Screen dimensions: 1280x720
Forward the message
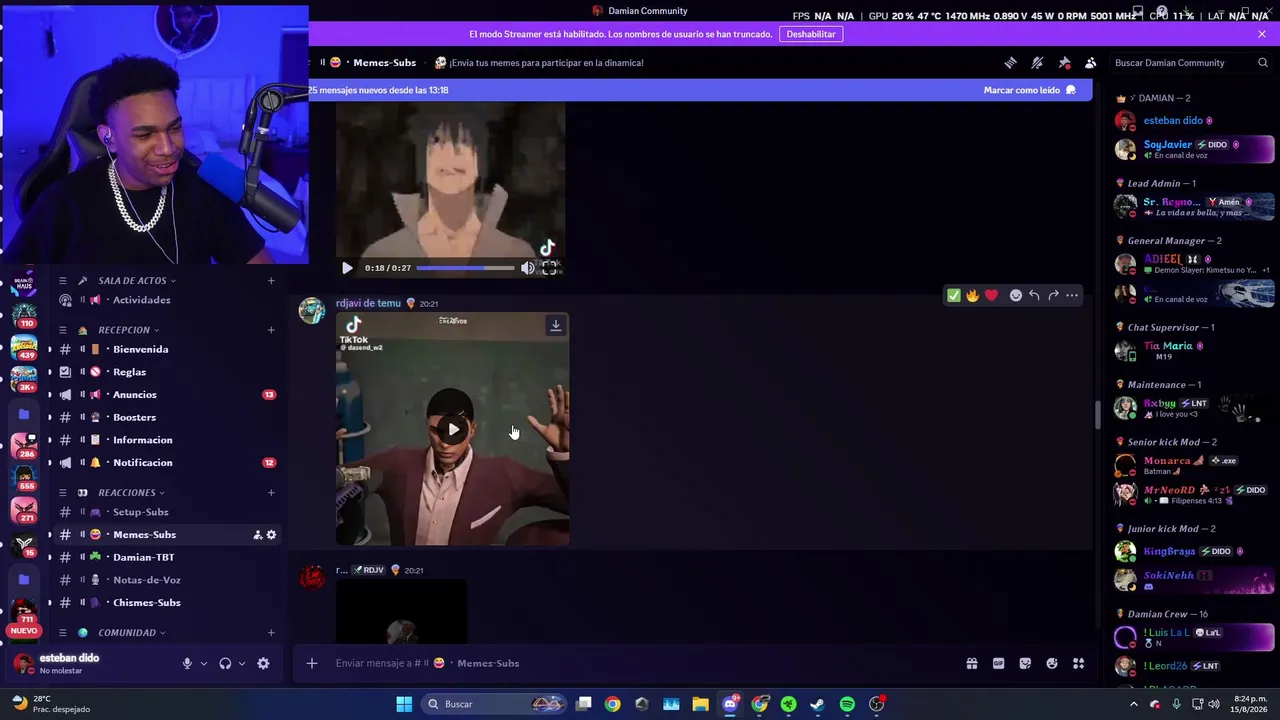click(1053, 295)
